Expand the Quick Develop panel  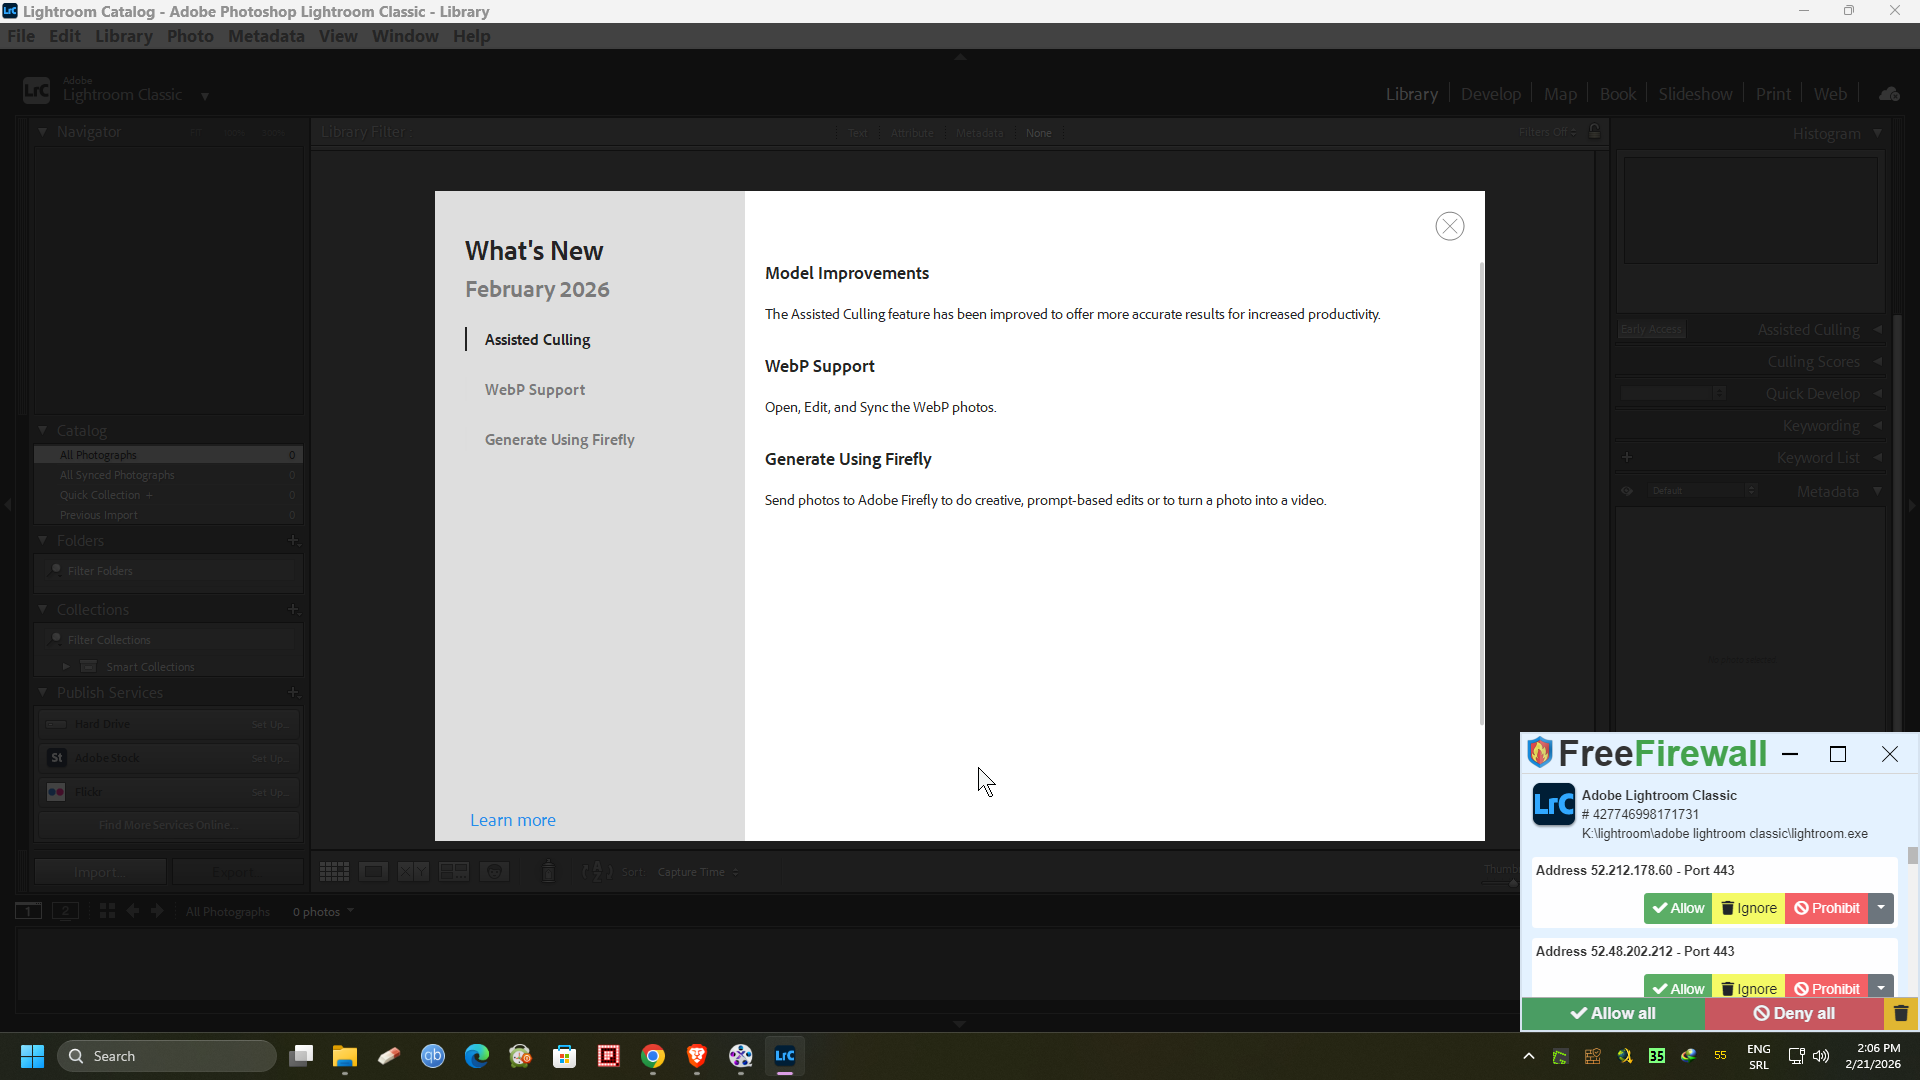[1877, 394]
